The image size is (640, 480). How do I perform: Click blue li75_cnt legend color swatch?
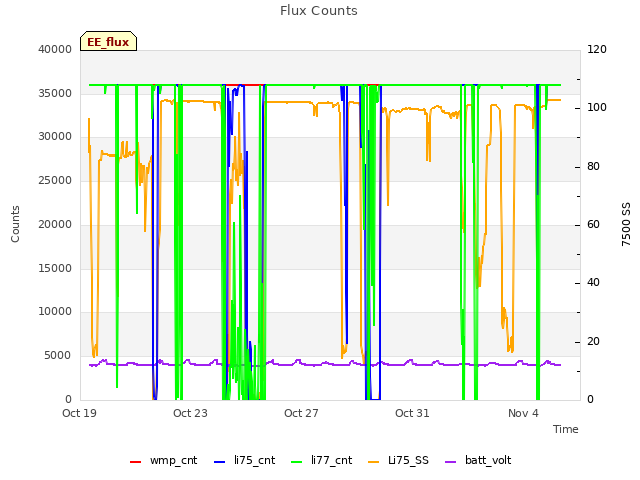pos(220,462)
